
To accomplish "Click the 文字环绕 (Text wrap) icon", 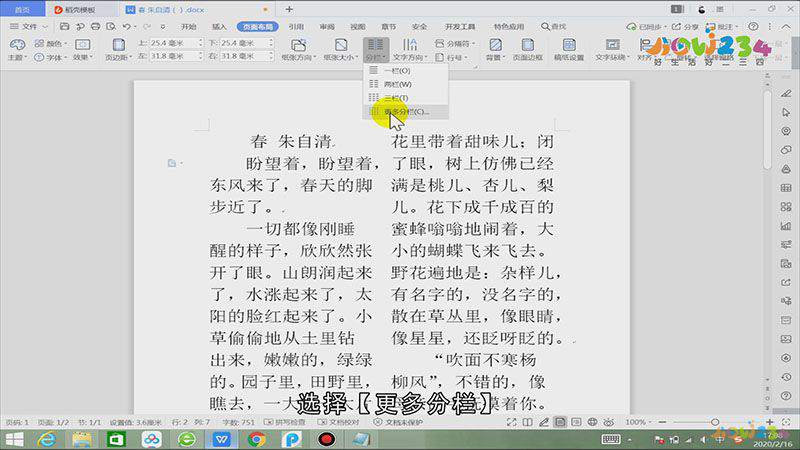I will tap(612, 45).
